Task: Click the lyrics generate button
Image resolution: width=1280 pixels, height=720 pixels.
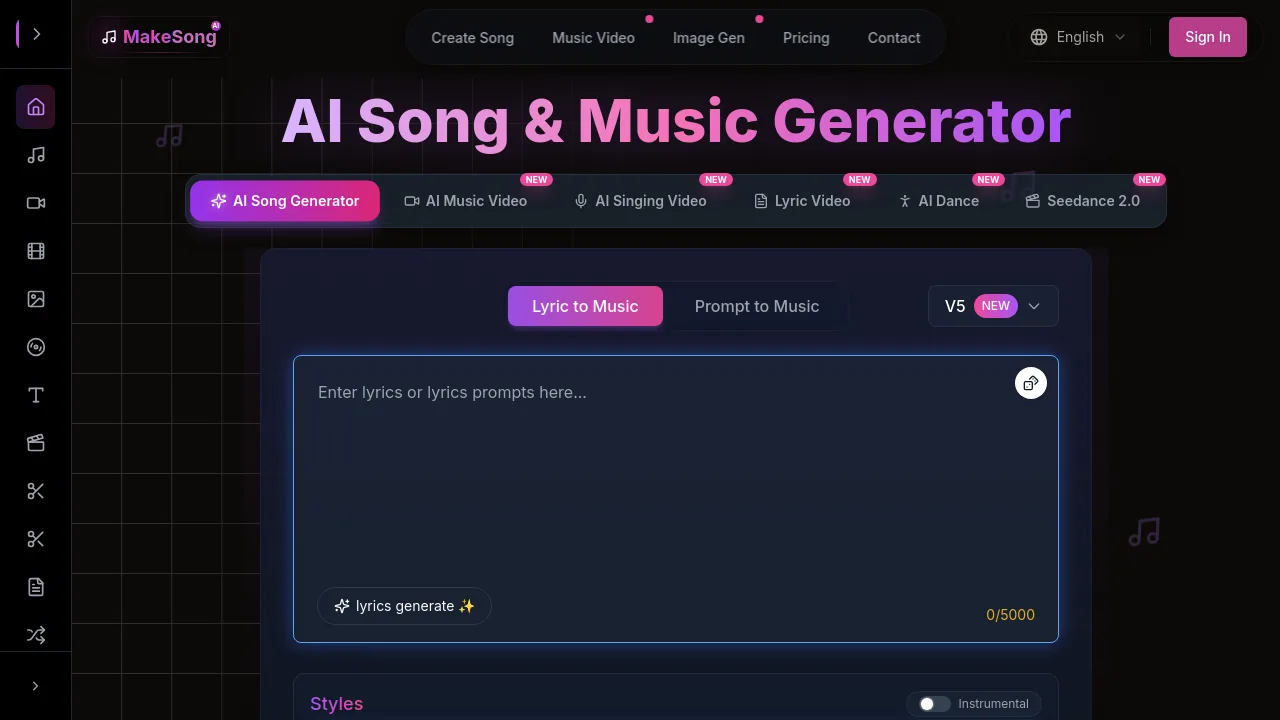Action: point(404,606)
